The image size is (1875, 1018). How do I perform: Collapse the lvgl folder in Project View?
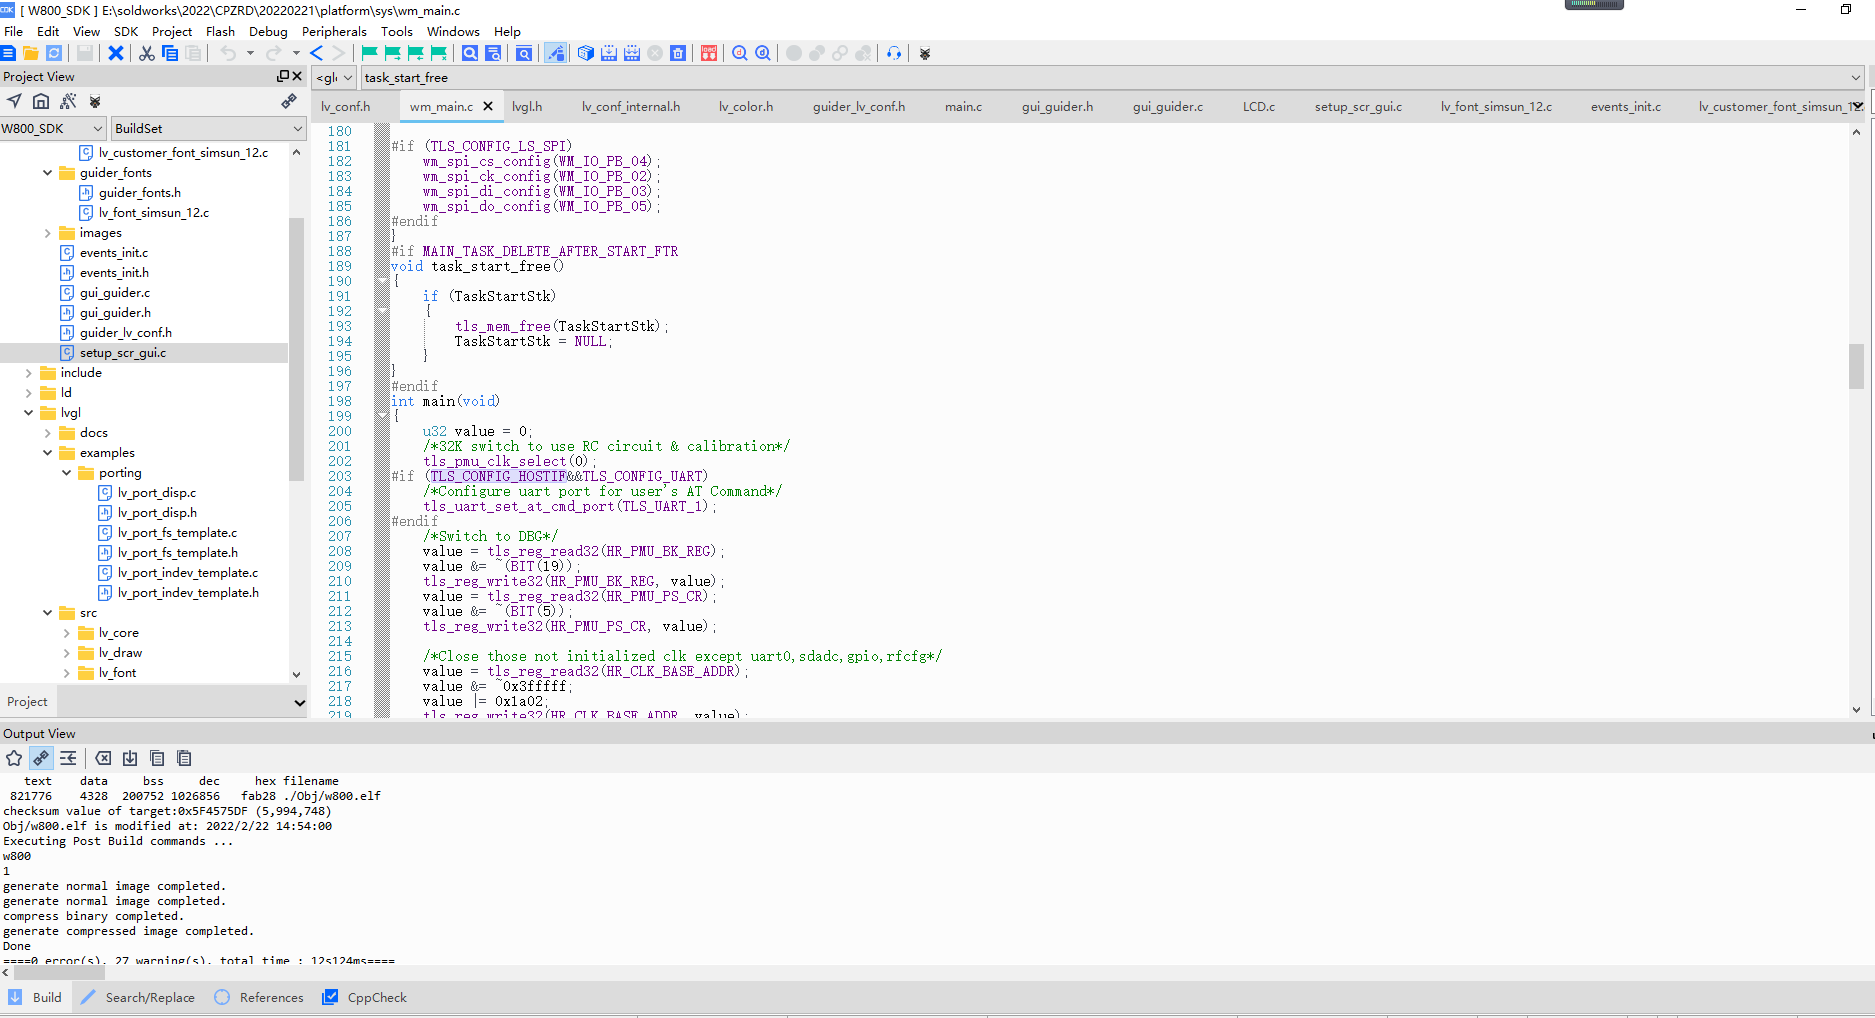tap(30, 412)
